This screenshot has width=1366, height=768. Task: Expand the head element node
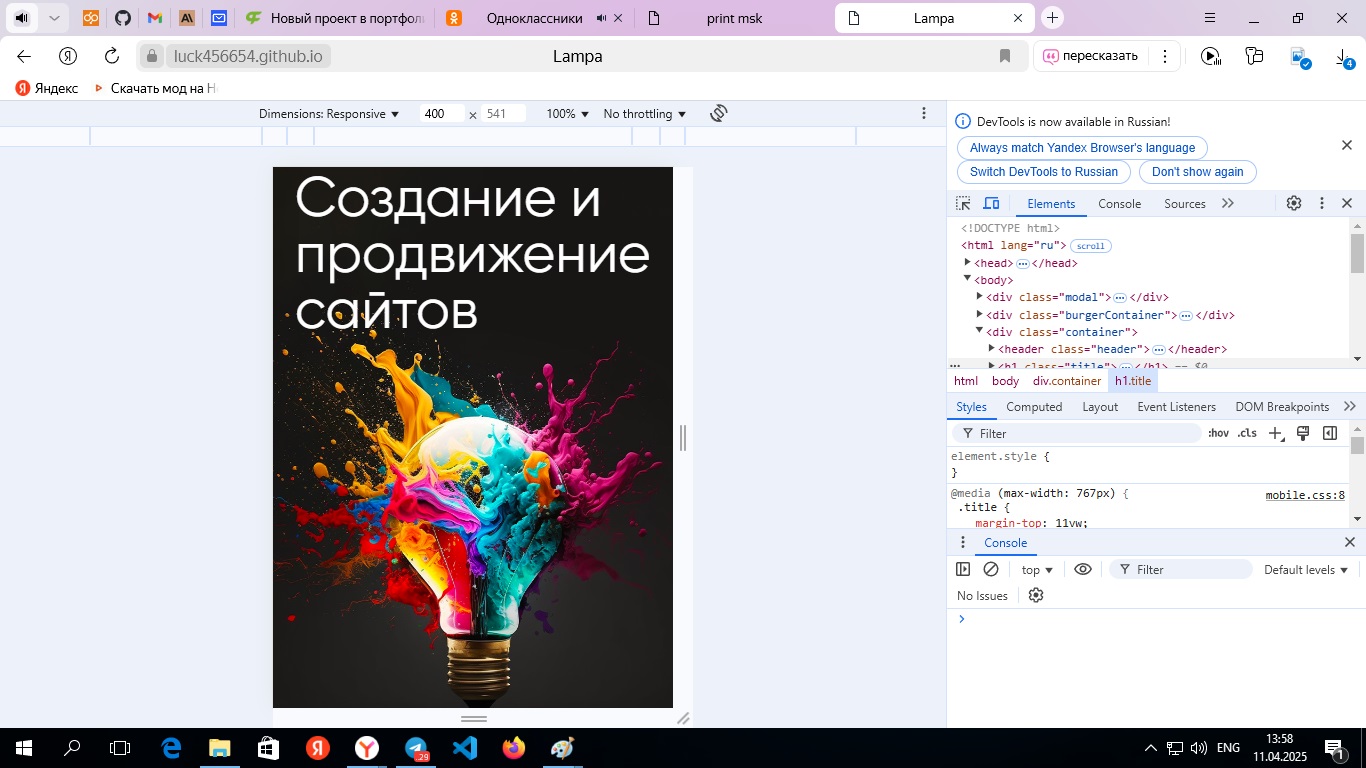click(968, 263)
